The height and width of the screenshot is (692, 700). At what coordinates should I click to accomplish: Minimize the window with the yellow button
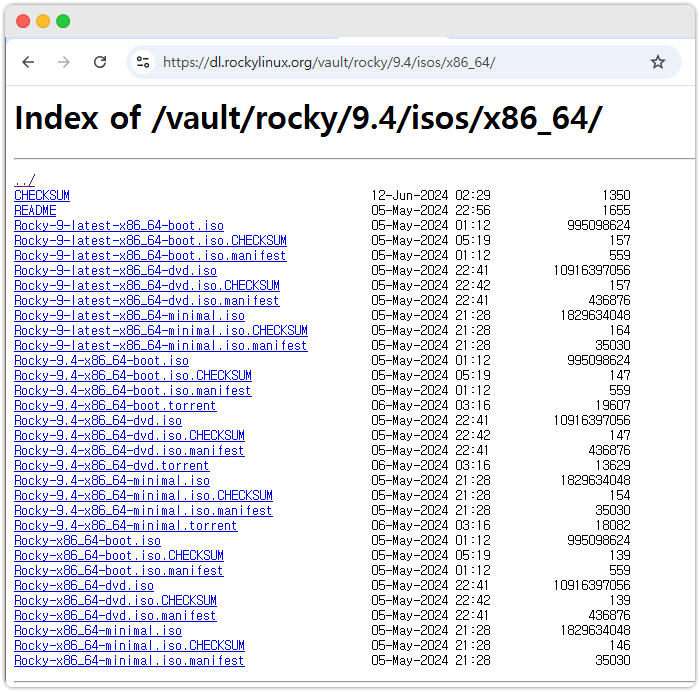tap(43, 21)
